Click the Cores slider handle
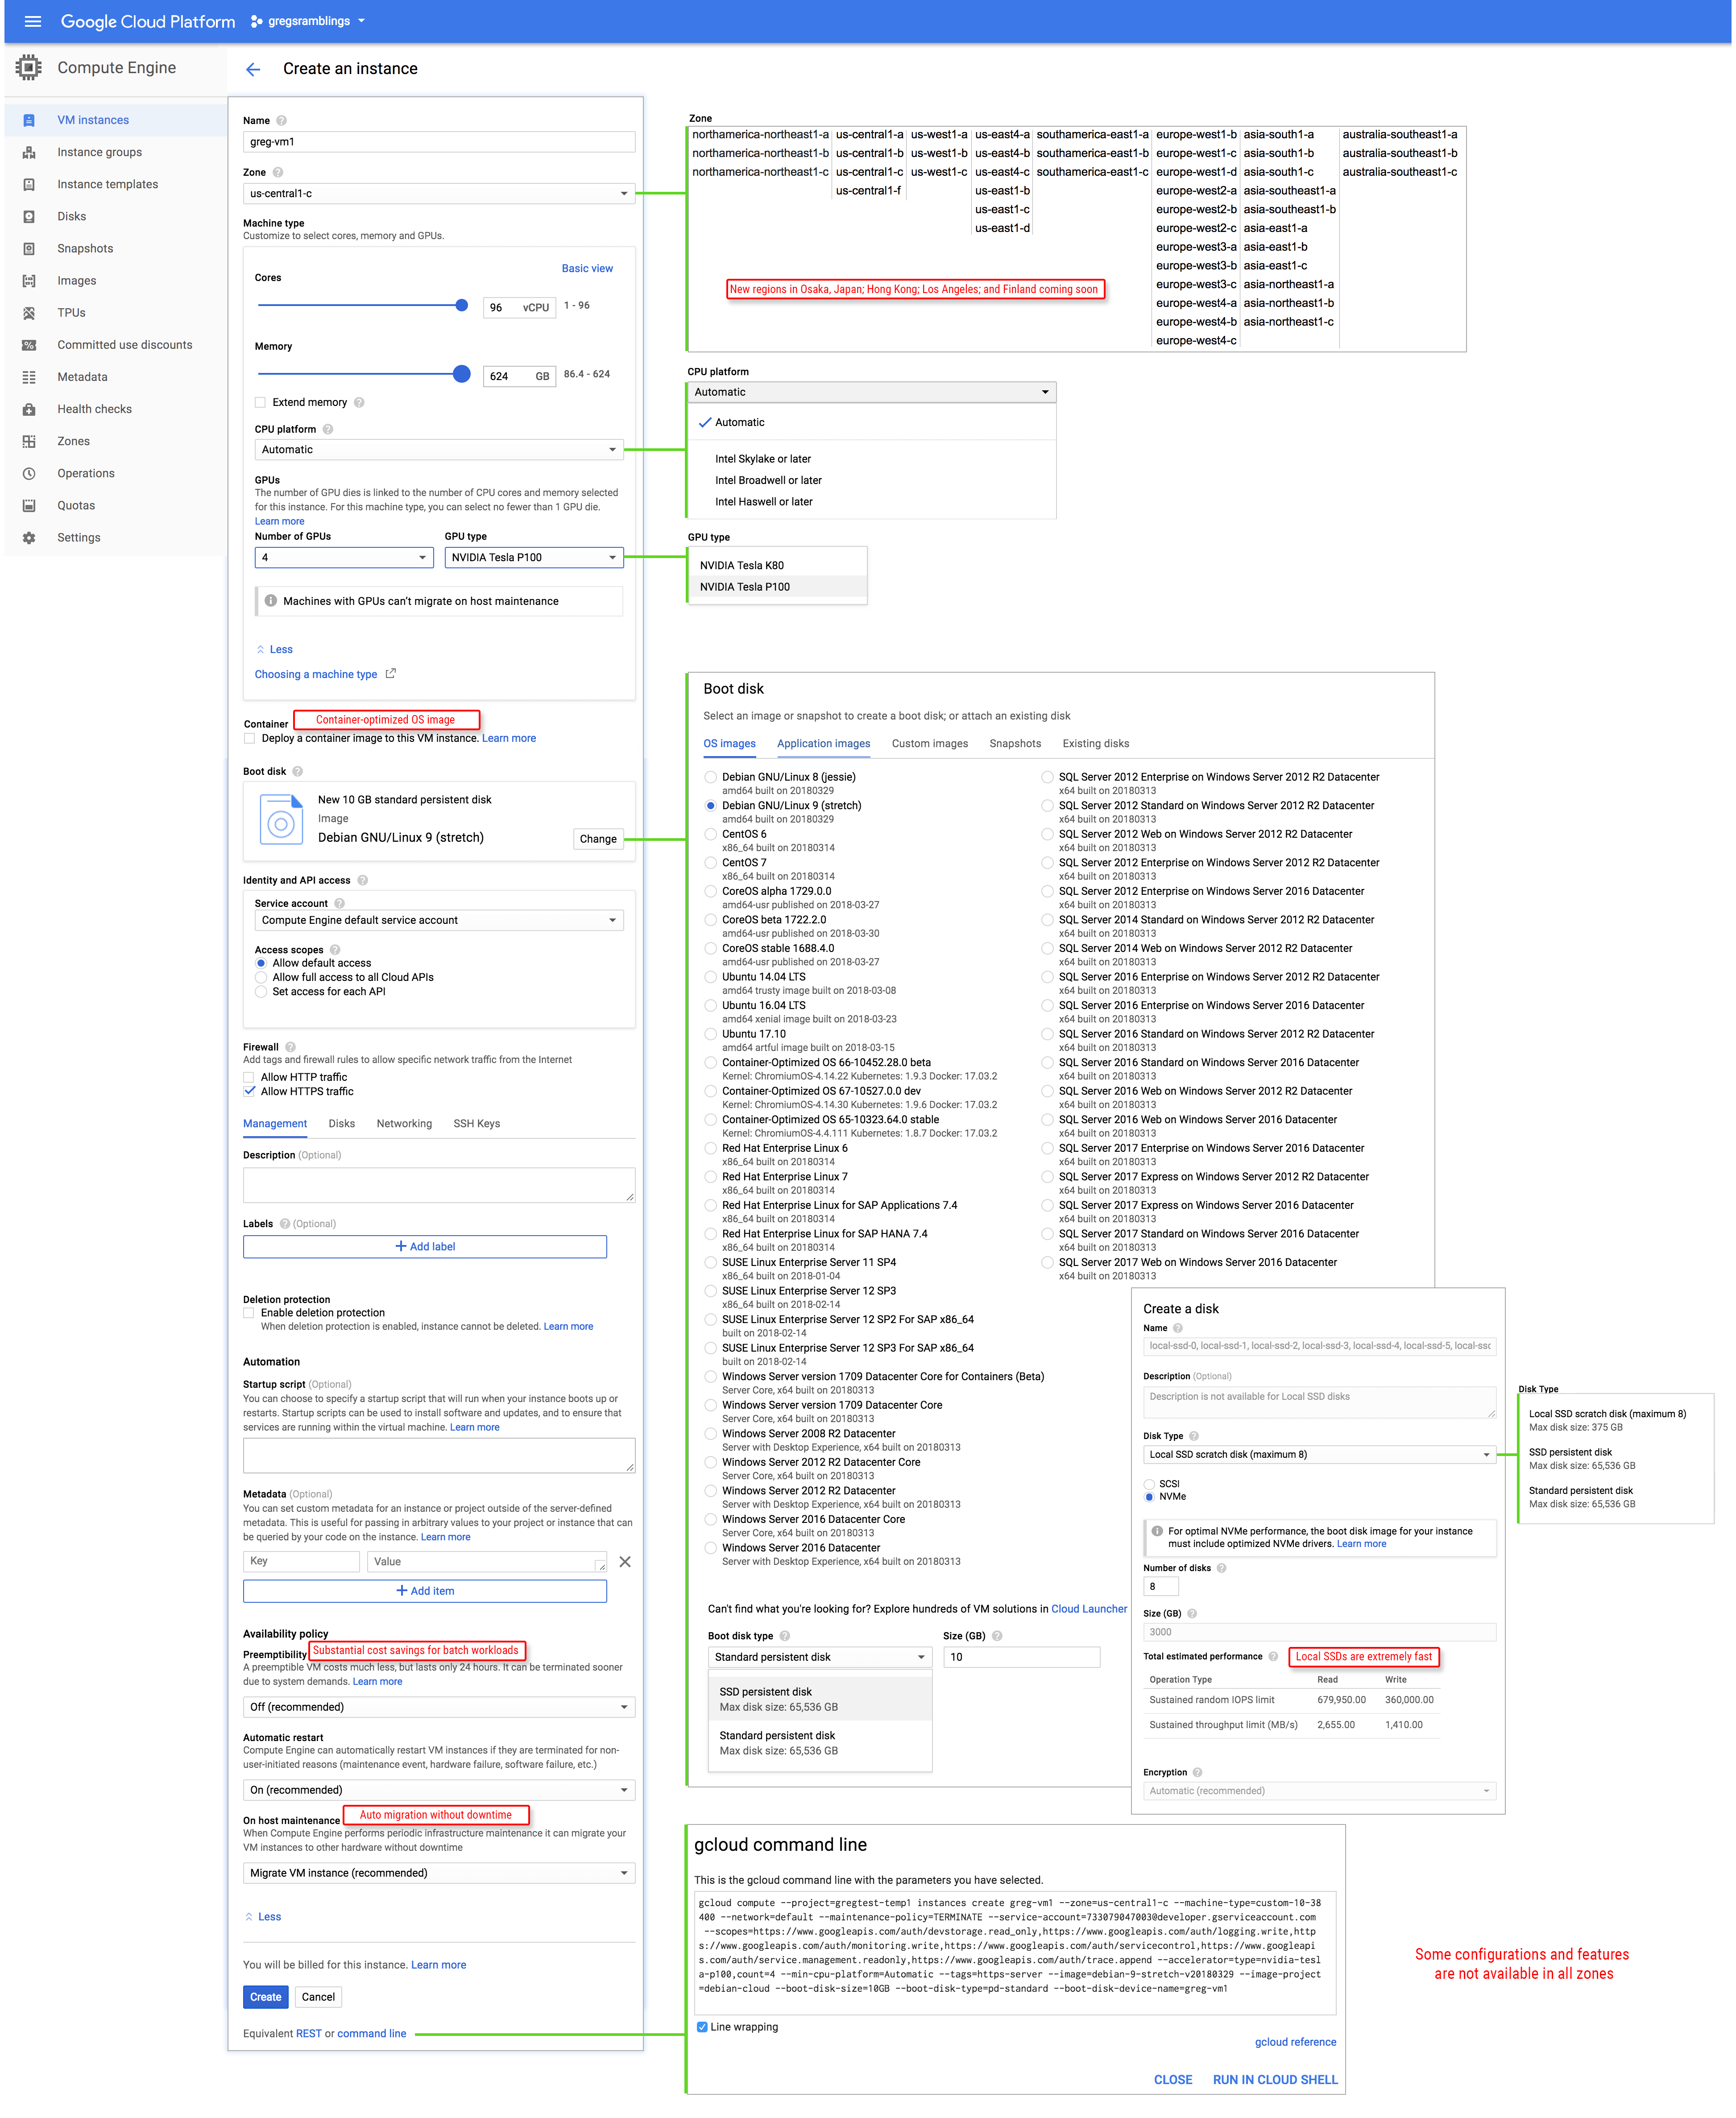This screenshot has height=2118, width=1736. (x=462, y=305)
